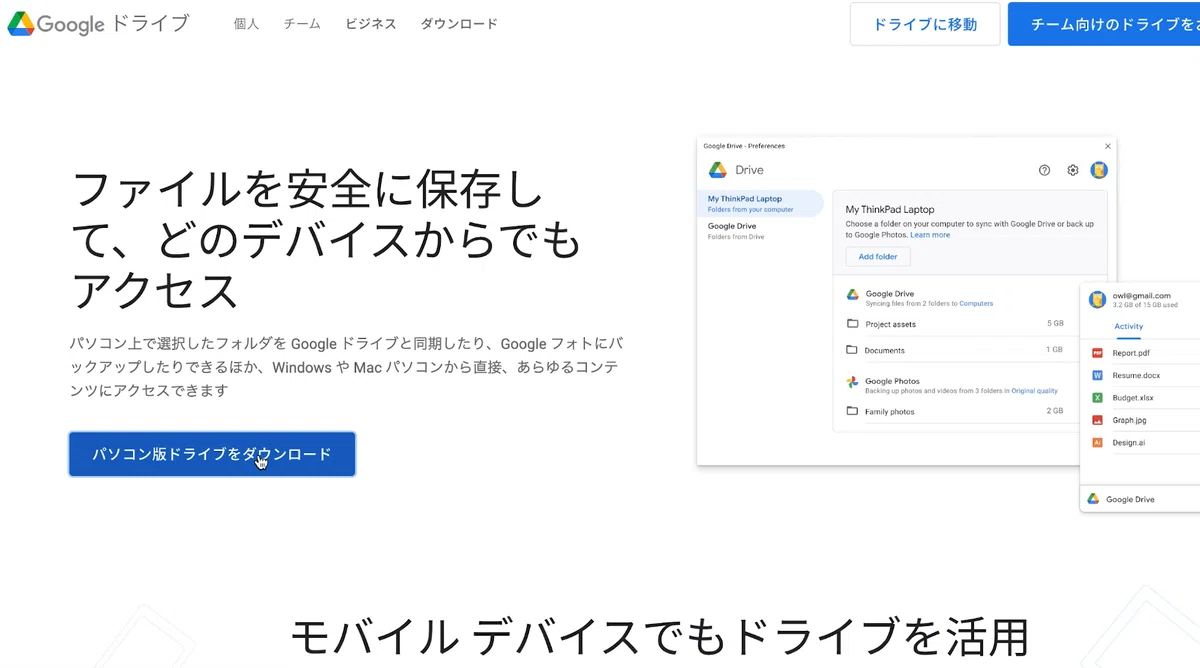The image size is (1200, 668).
Task: Click the Resume.docx file name
Action: coord(1136,376)
